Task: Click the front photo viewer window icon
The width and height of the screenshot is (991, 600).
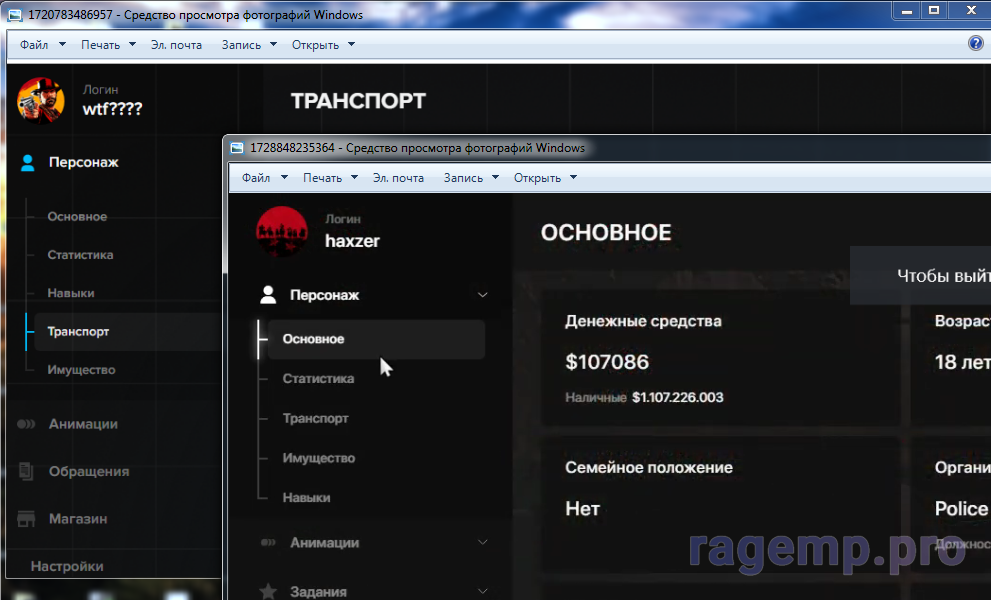Action: (237, 148)
